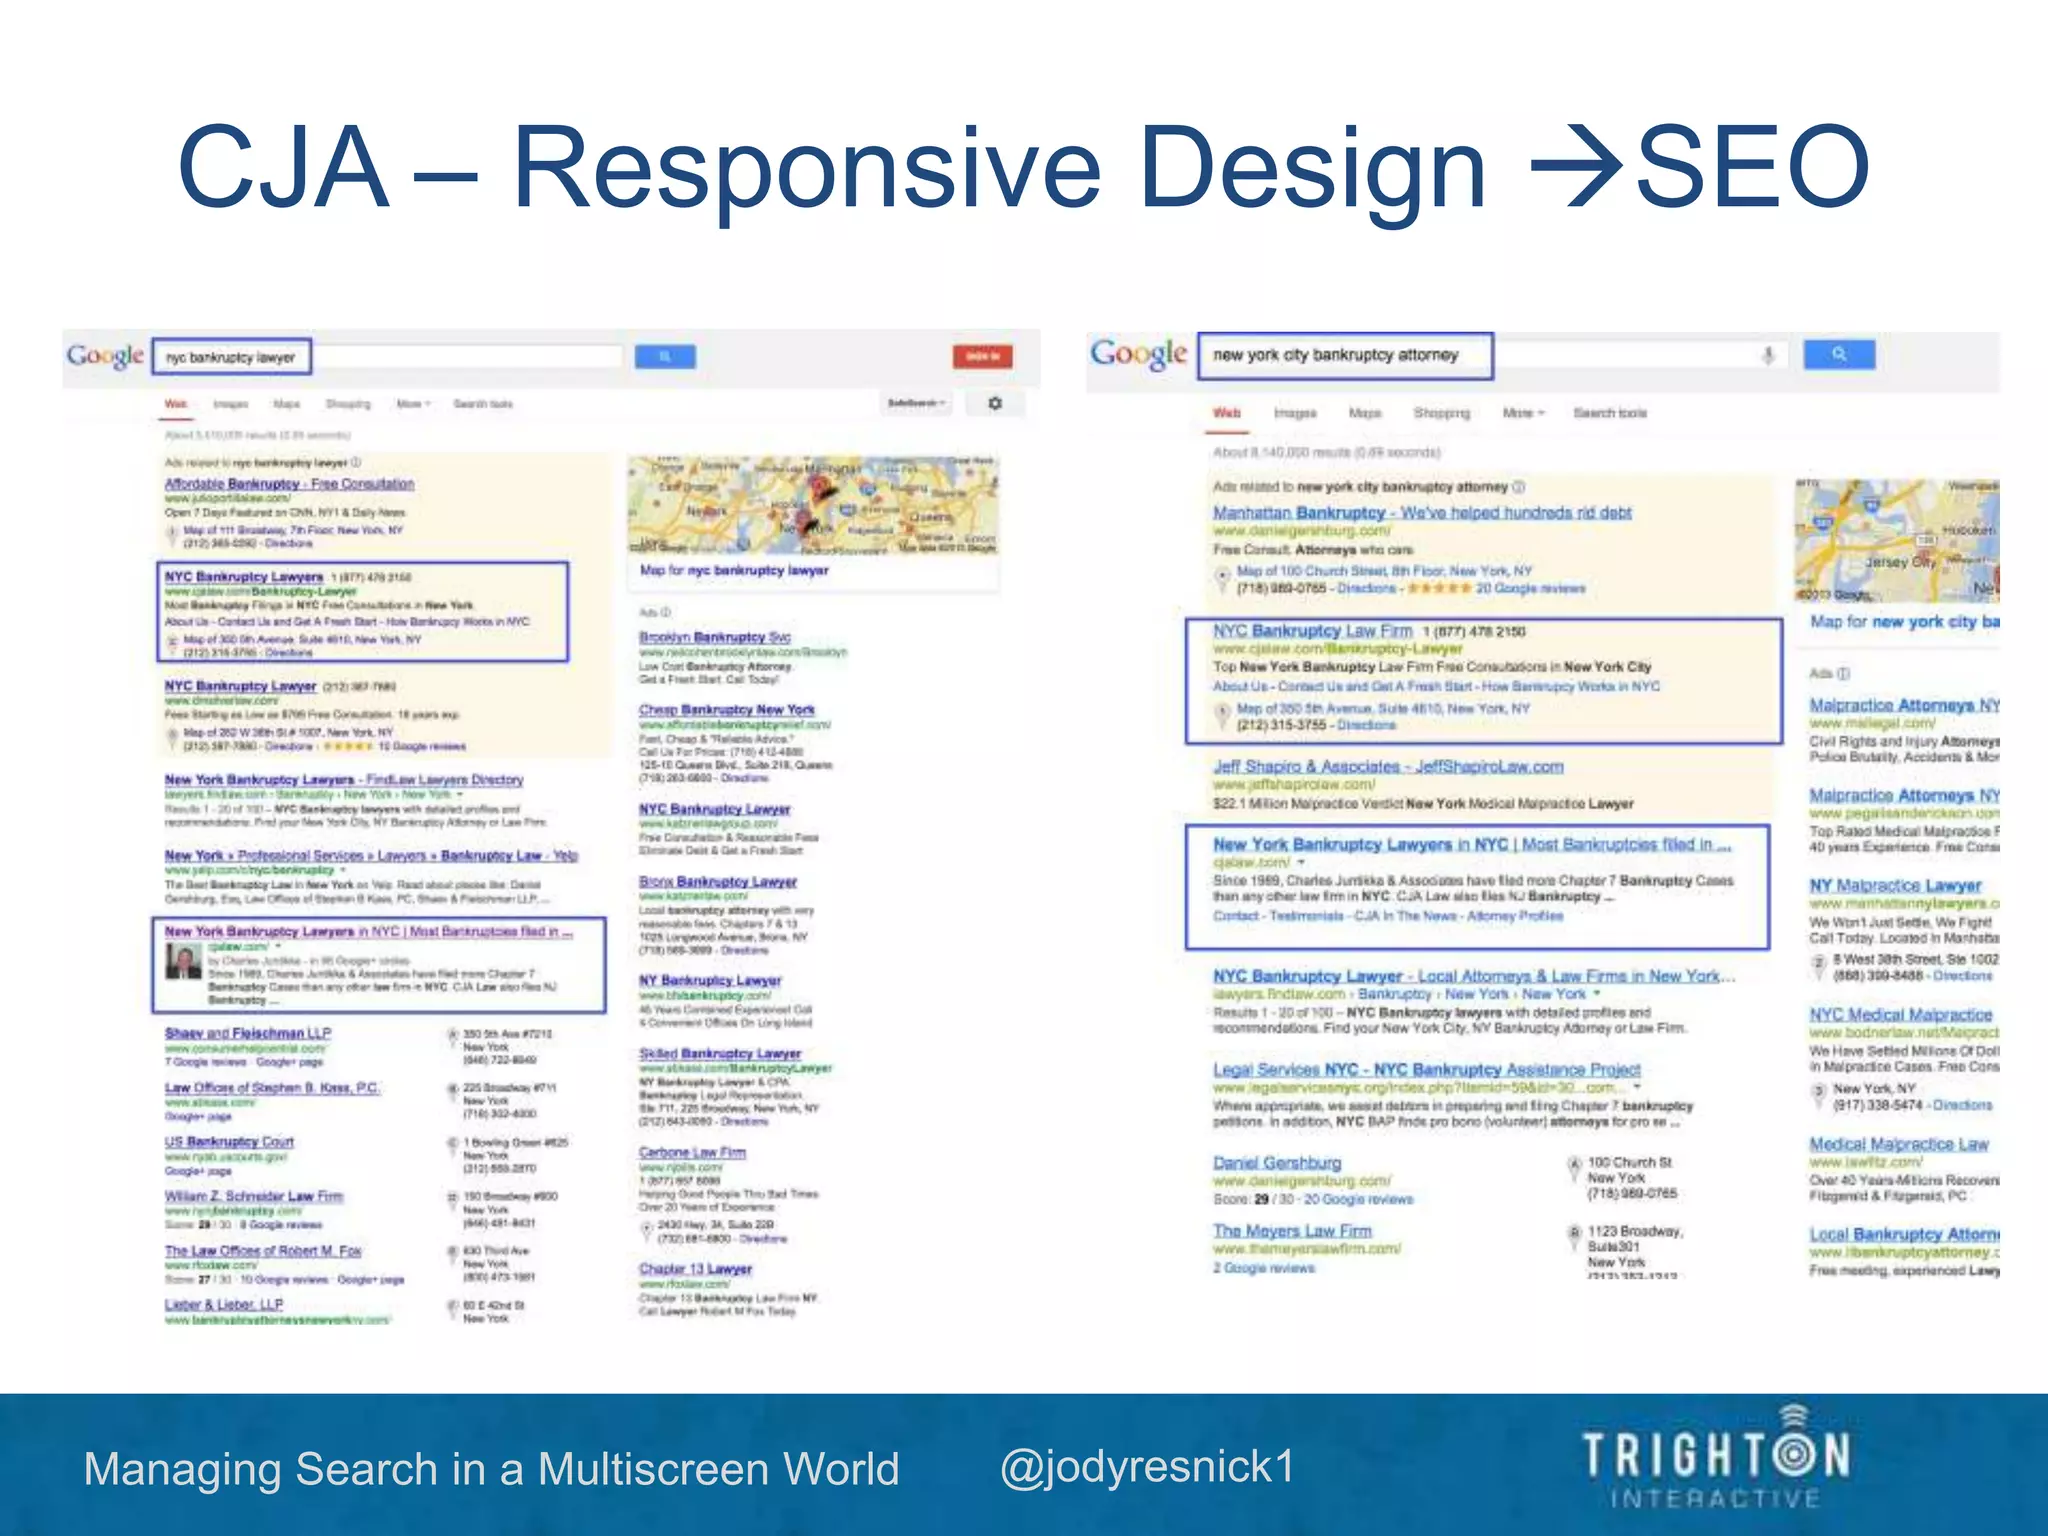This screenshot has width=2048, height=1536.
Task: Open the arrow beside cjalaw.com in the right window result
Action: click(x=1302, y=862)
